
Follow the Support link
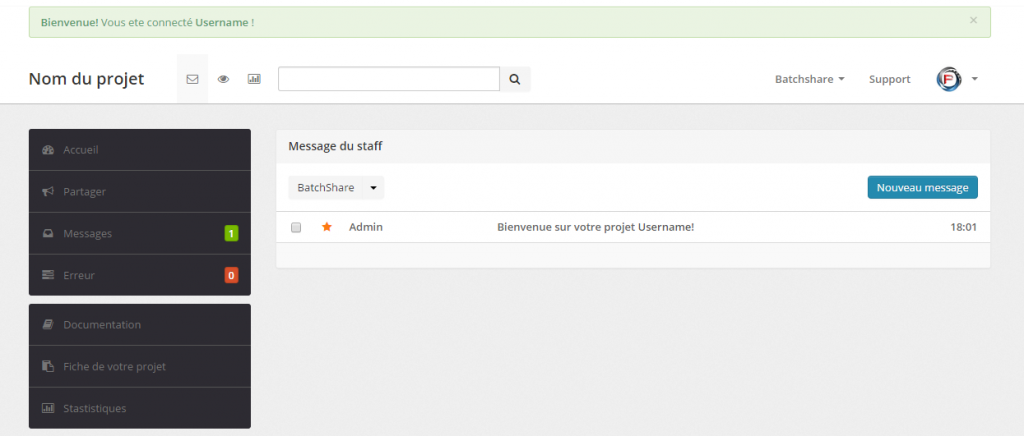pyautogui.click(x=889, y=79)
